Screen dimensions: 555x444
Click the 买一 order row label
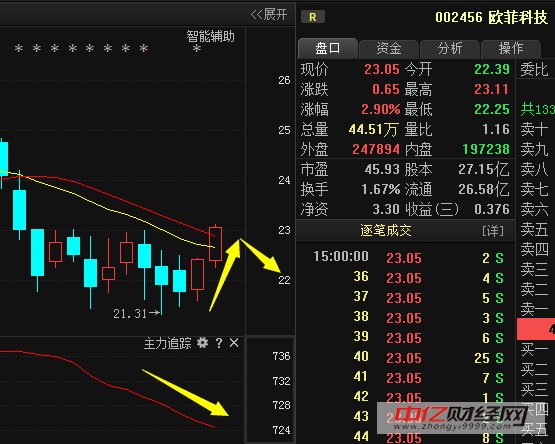534,350
